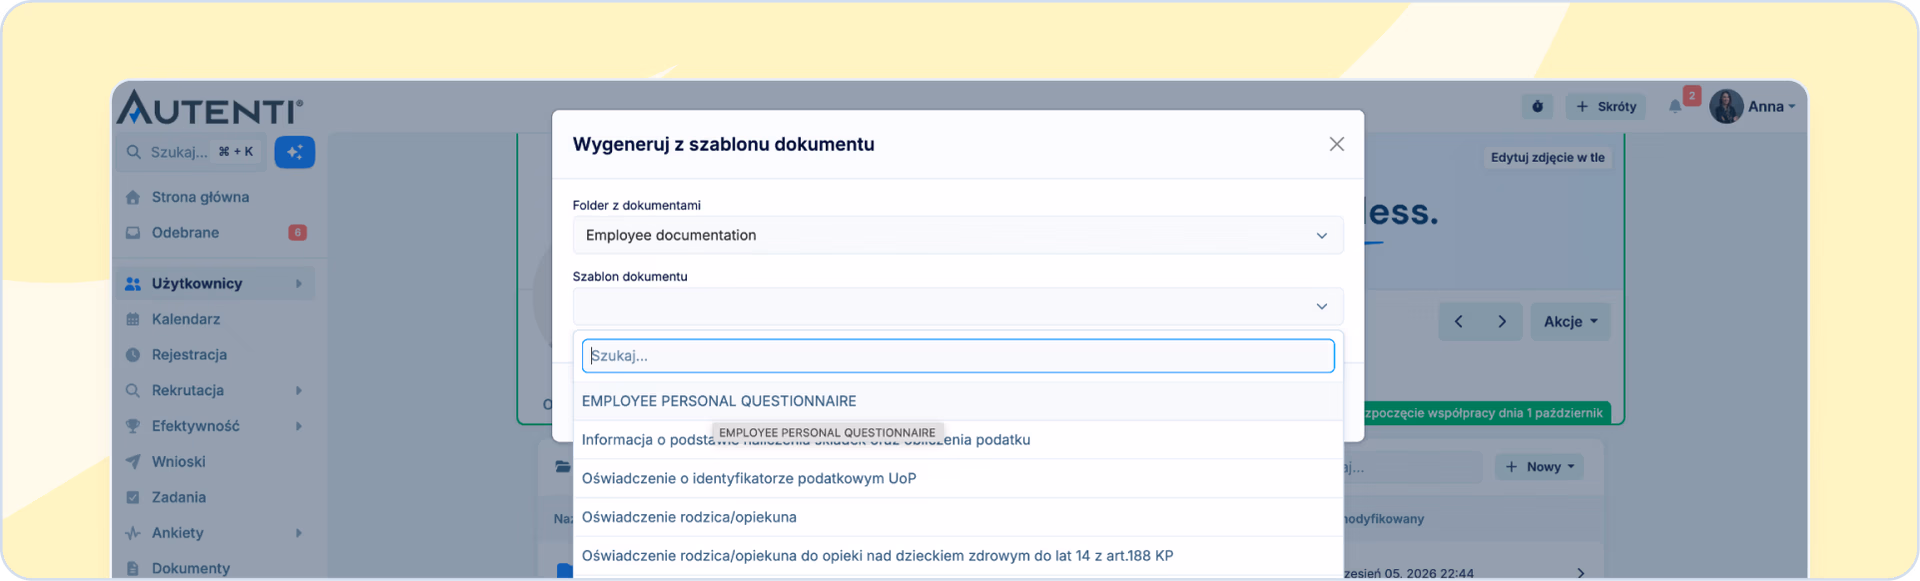
Task: Open Ankiety section
Action: point(177,533)
